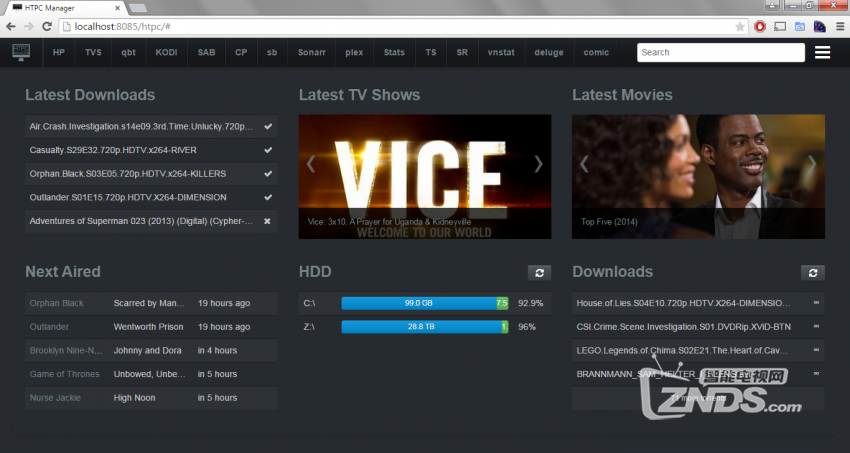Click X icon for Adventures of Superman

pos(267,221)
